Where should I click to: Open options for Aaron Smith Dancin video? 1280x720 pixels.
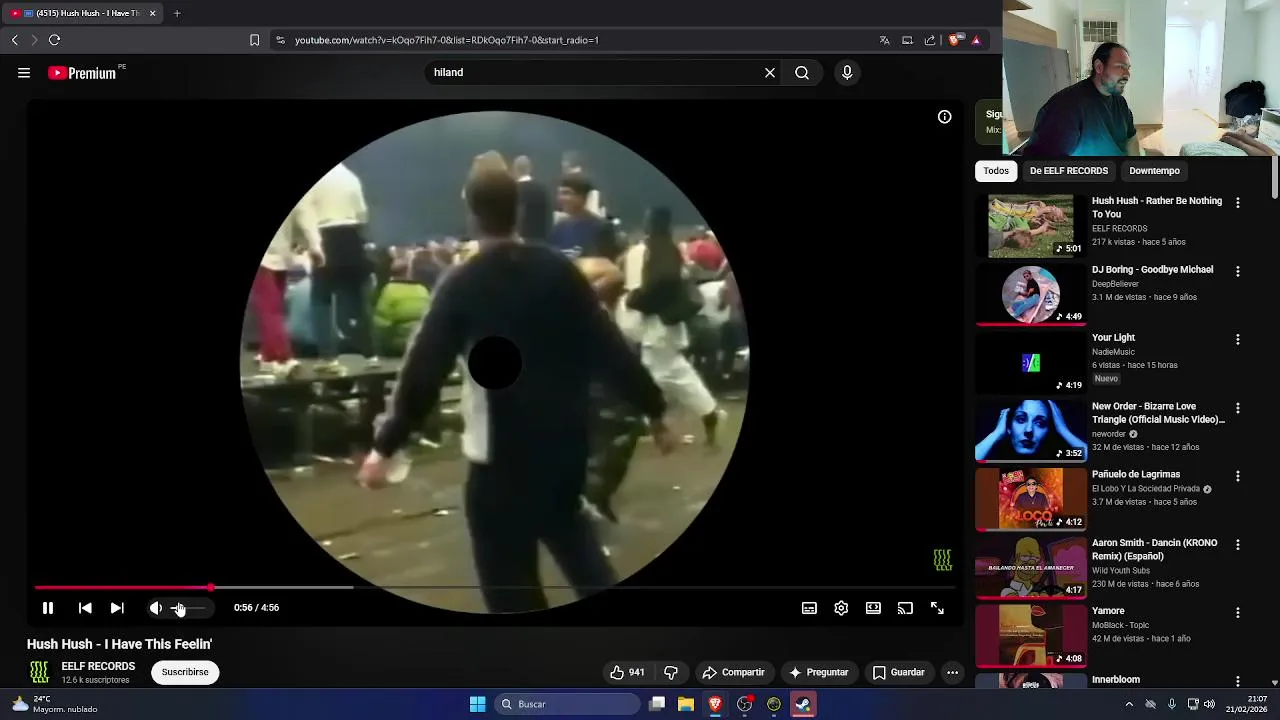click(1238, 544)
